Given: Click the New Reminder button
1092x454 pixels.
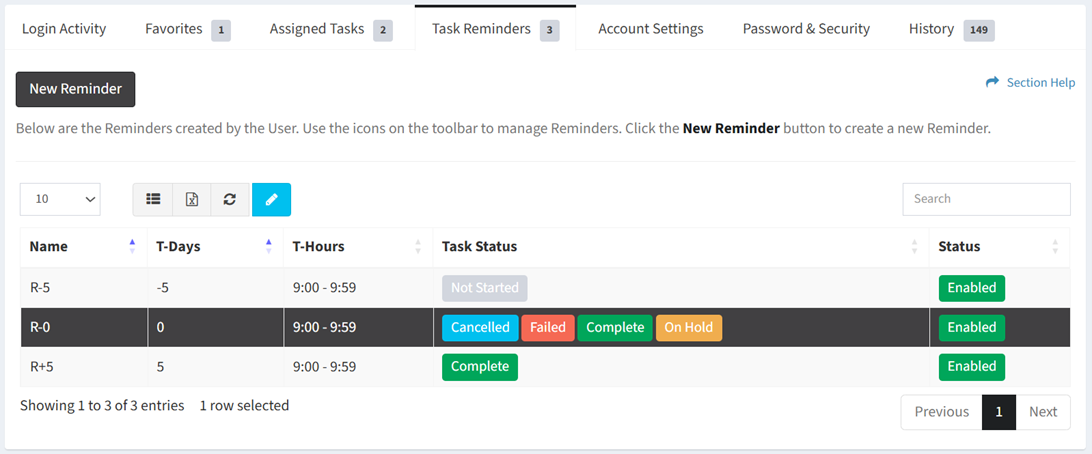Looking at the screenshot, I should (75, 89).
